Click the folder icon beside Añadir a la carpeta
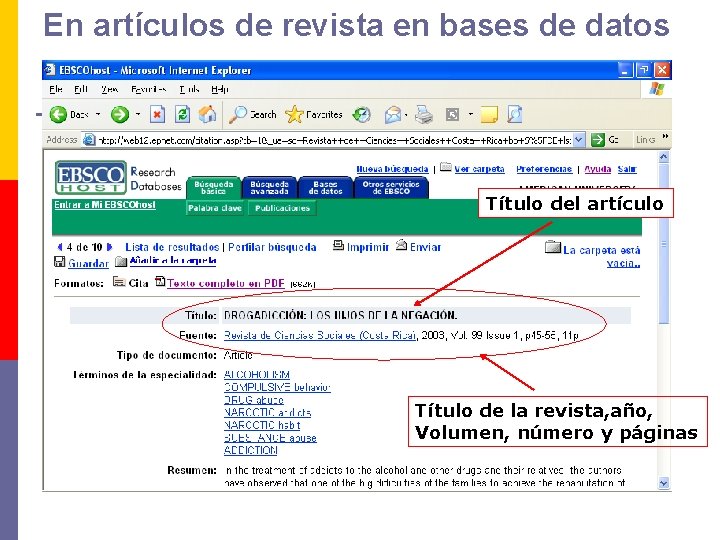720x540 pixels. [x=121, y=262]
